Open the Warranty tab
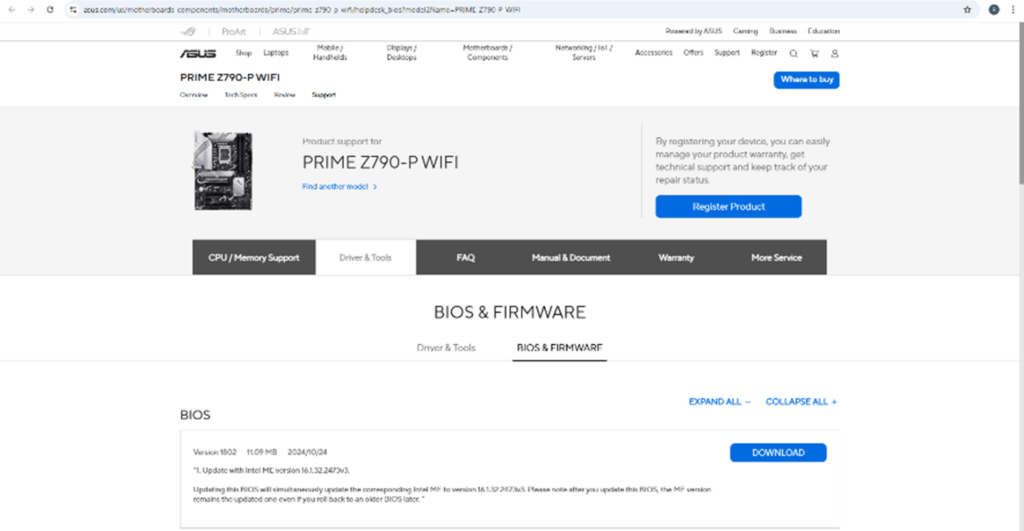 click(676, 257)
